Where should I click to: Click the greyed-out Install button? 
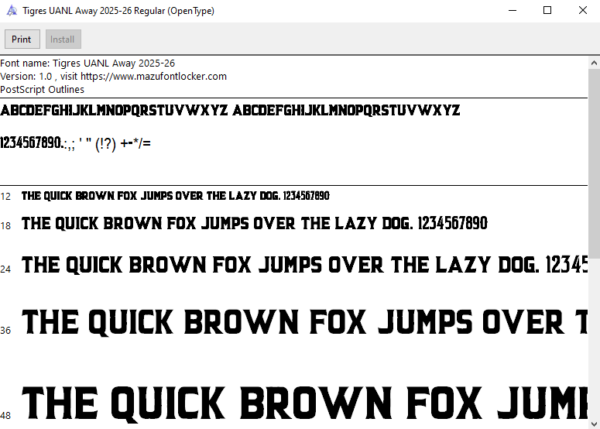point(63,39)
